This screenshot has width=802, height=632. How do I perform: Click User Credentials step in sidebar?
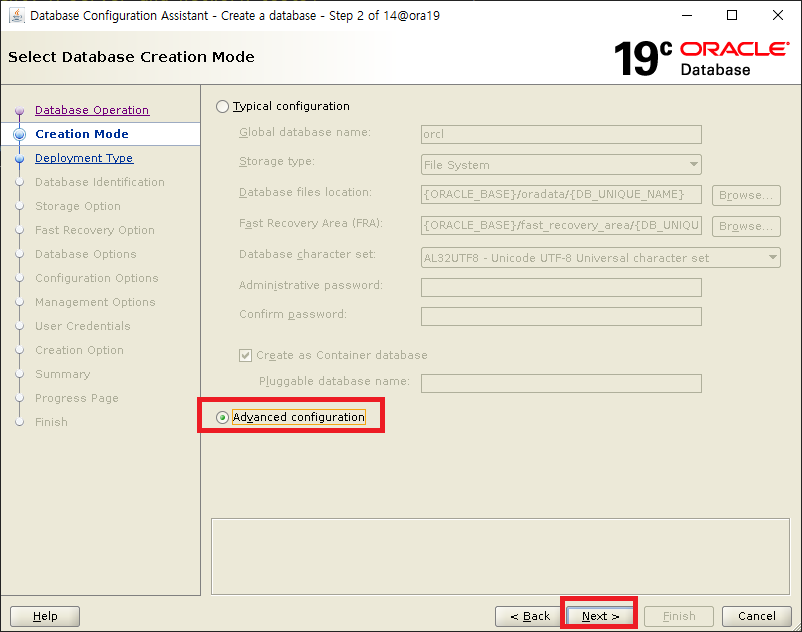[x=82, y=326]
